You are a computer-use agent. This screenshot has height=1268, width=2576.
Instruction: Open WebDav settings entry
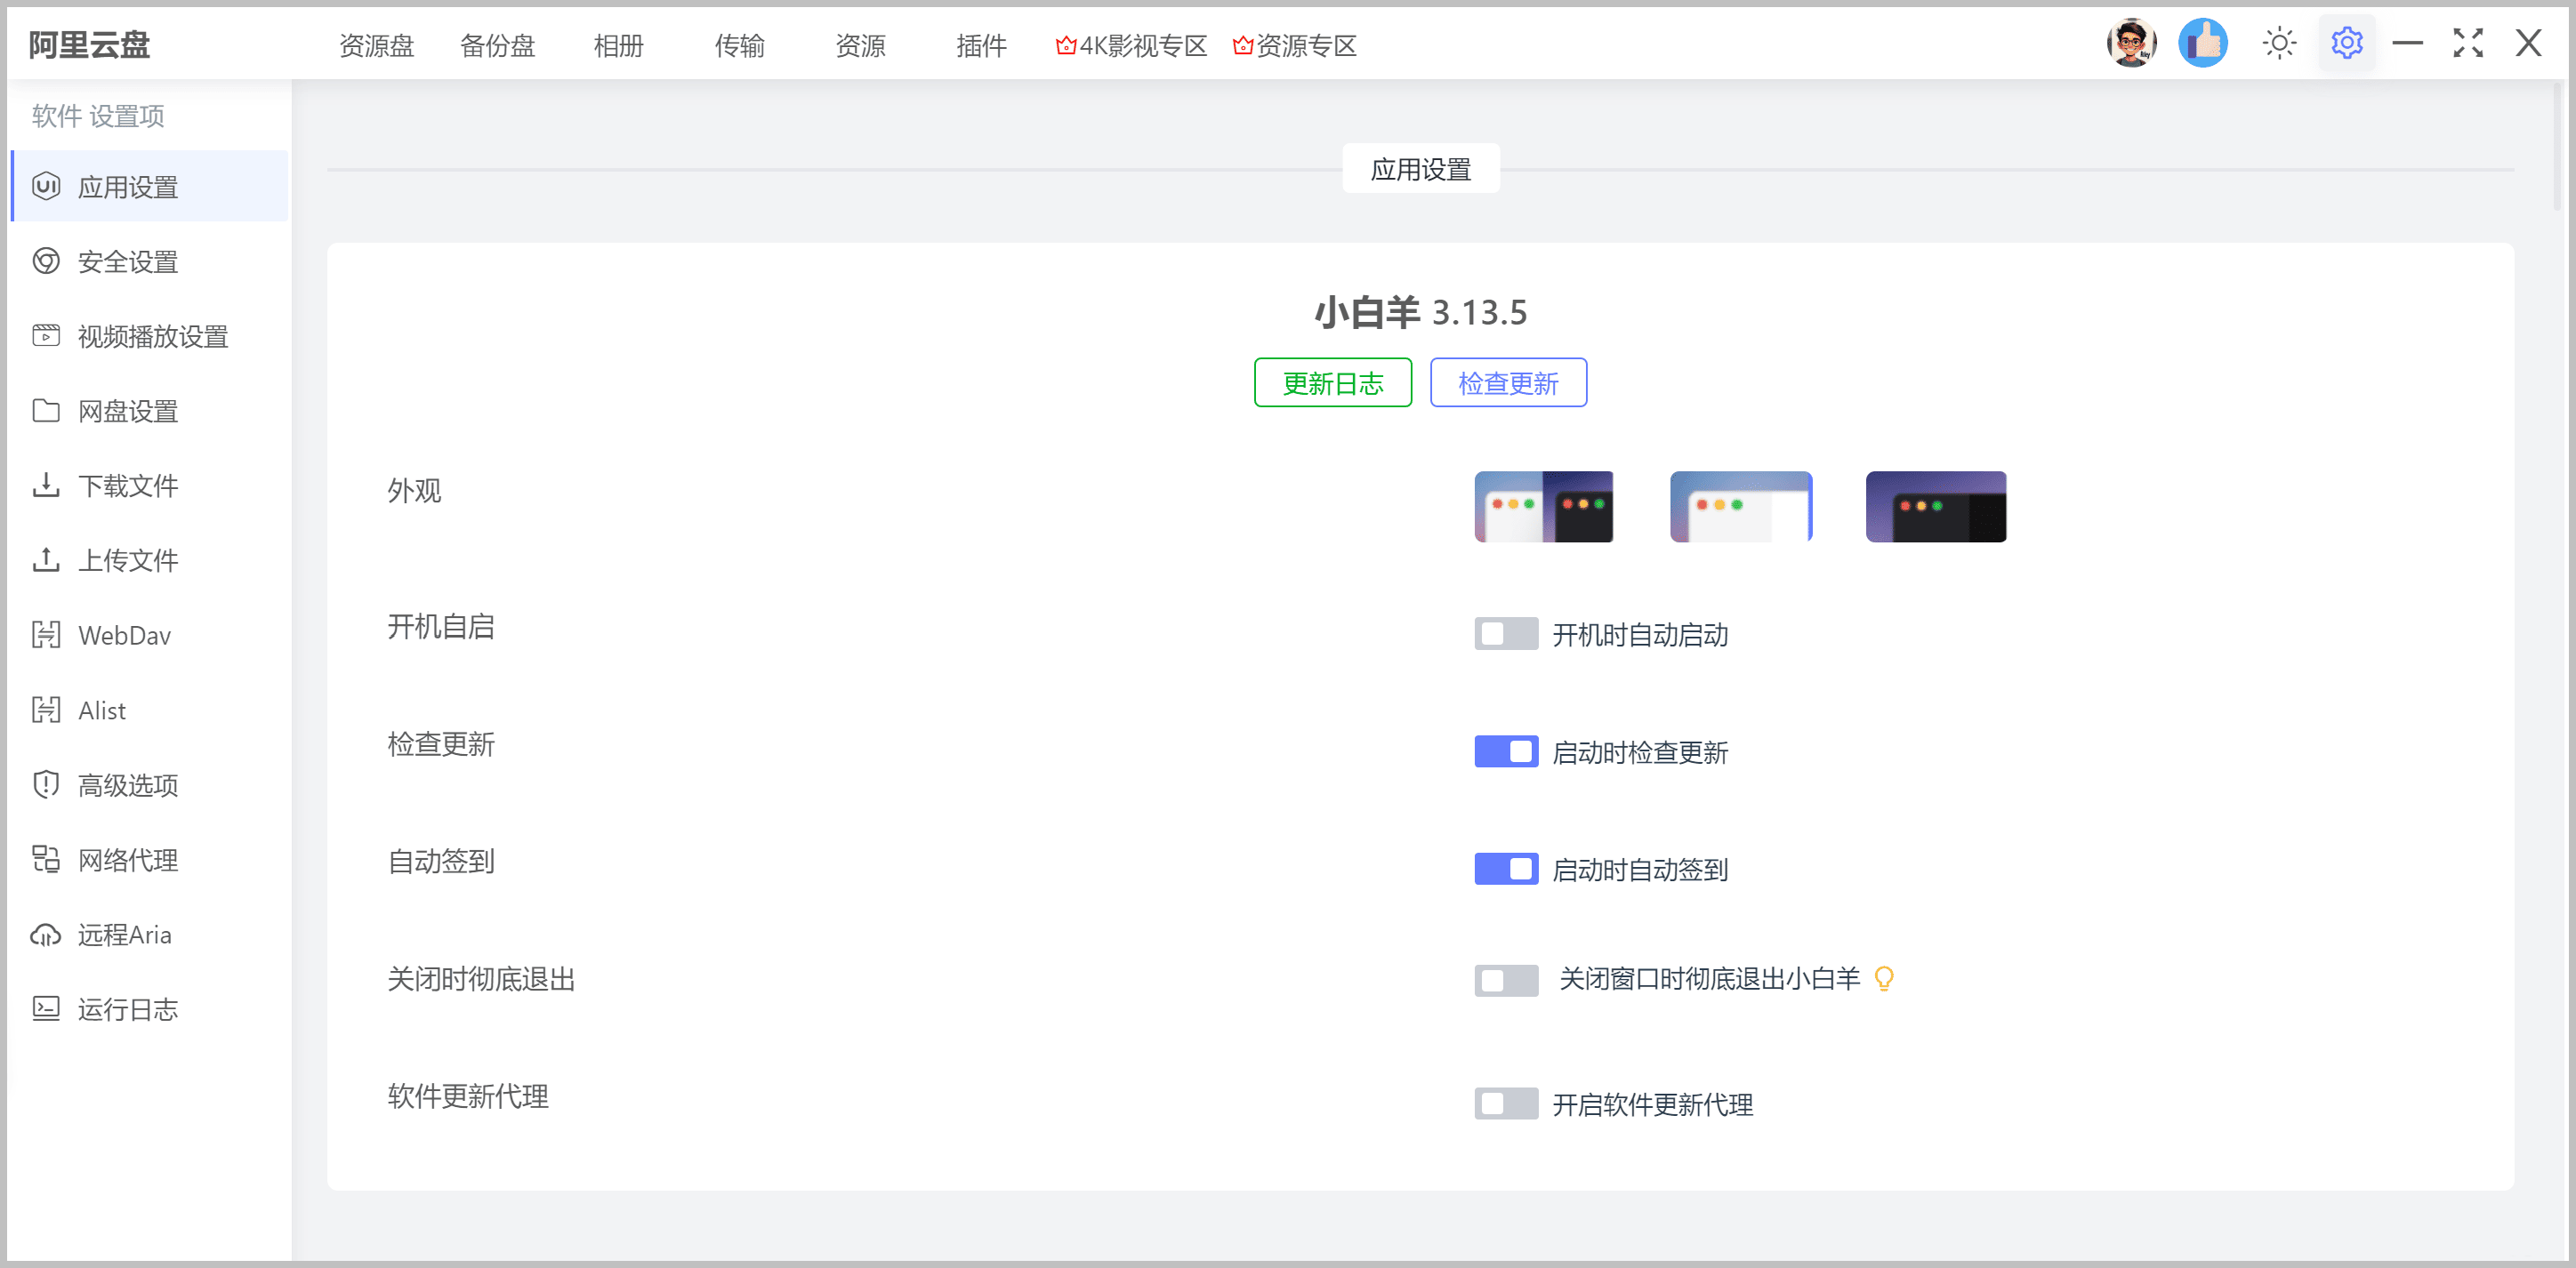coord(150,635)
